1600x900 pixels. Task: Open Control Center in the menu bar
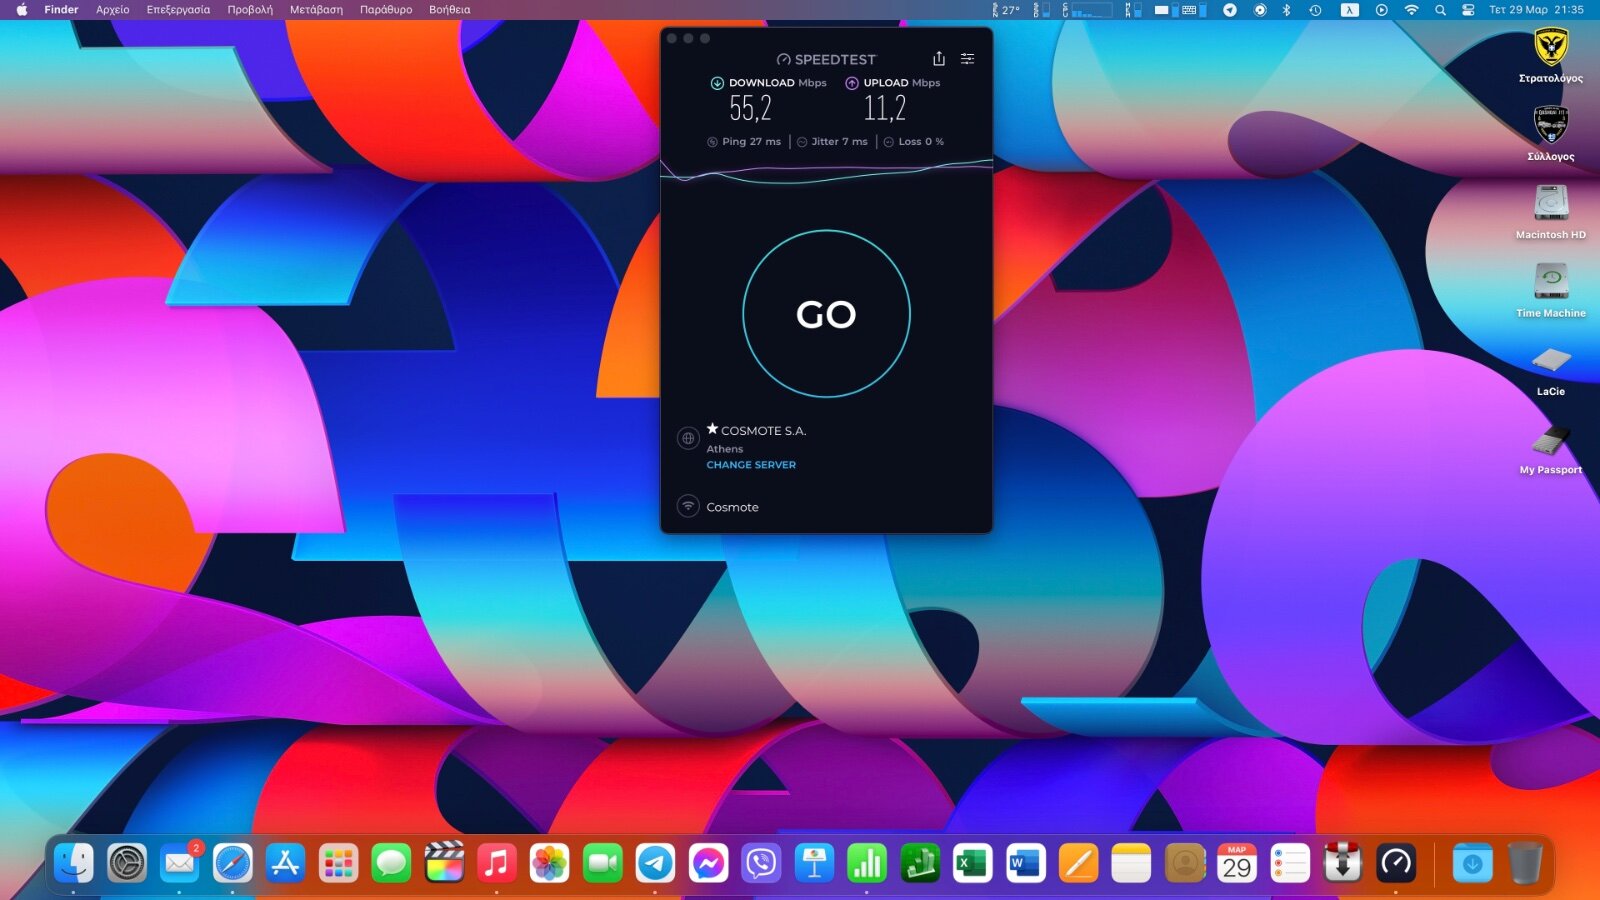click(x=1468, y=10)
